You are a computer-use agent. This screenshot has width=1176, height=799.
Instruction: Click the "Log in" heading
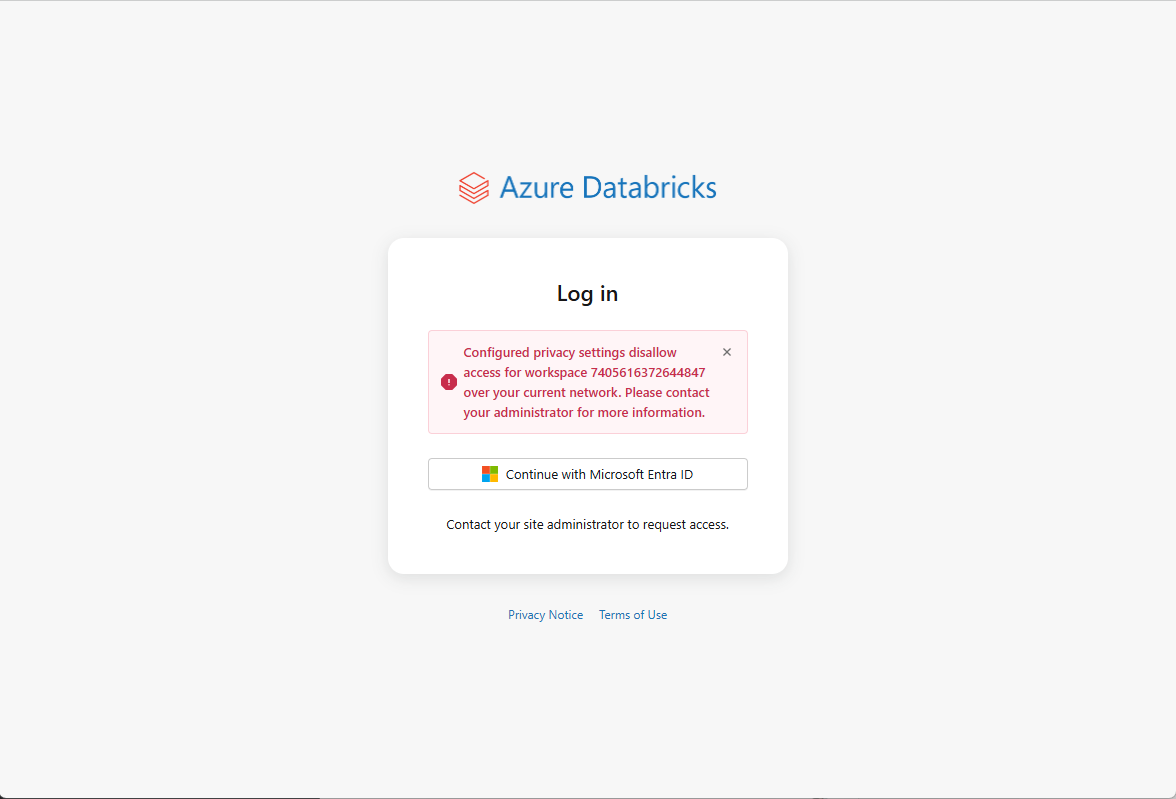pyautogui.click(x=587, y=294)
